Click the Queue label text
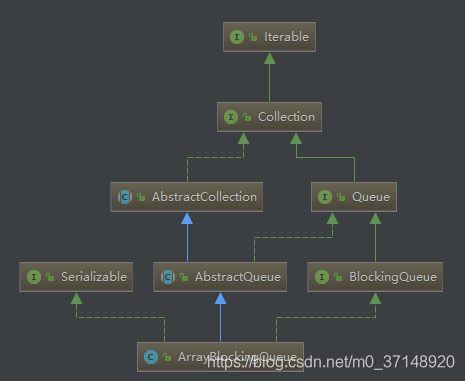 click(371, 197)
